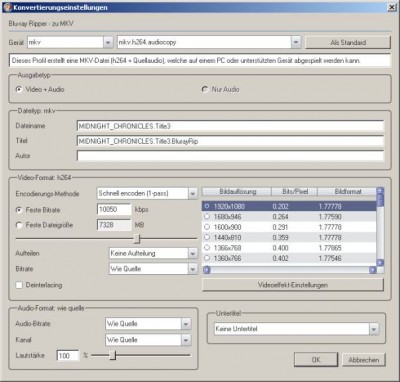Click the Titel input field
This screenshot has height=382, width=400.
(230, 141)
